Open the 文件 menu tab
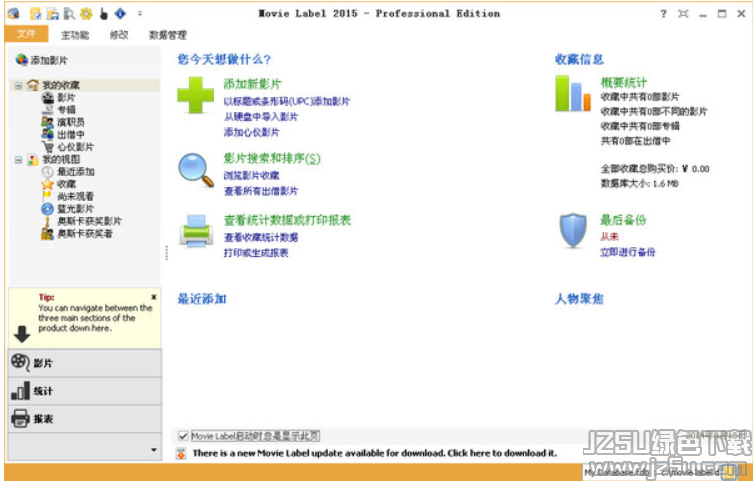Viewport: 753px width, 481px height. pyautogui.click(x=26, y=34)
